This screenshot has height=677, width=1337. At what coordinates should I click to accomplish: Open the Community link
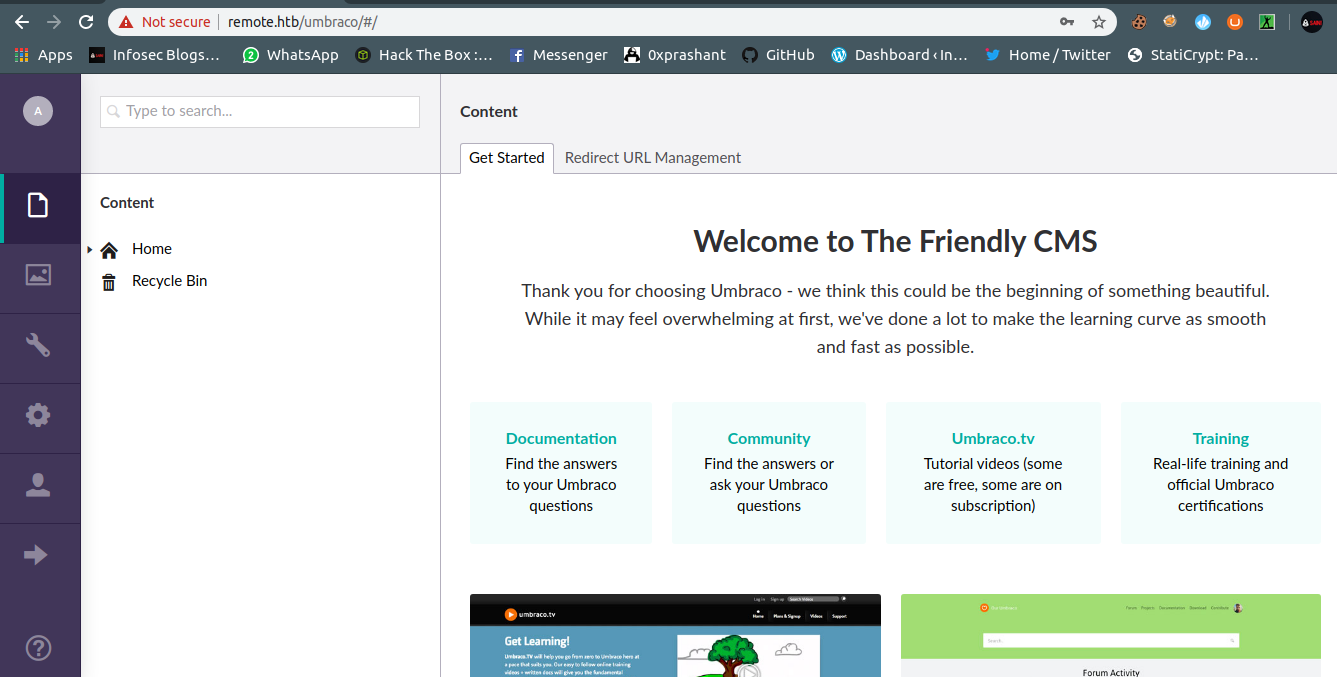(768, 438)
